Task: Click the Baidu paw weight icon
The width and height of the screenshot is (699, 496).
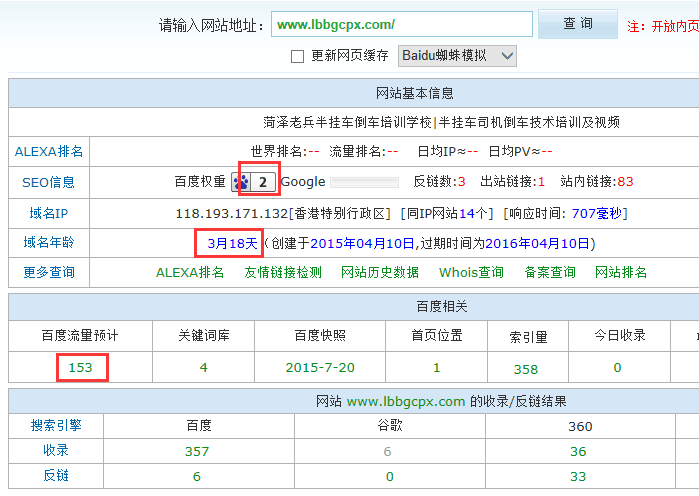Action: pyautogui.click(x=241, y=182)
